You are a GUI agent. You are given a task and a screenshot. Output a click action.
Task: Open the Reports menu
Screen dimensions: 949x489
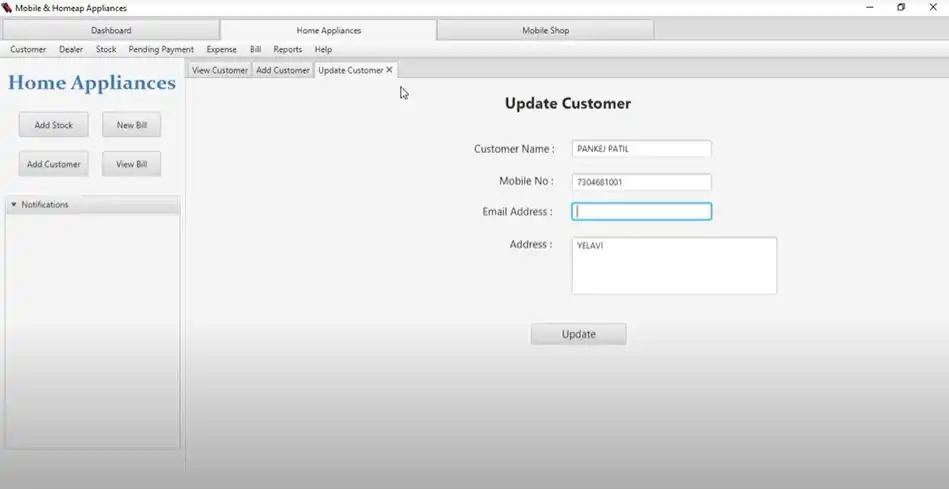[287, 49]
